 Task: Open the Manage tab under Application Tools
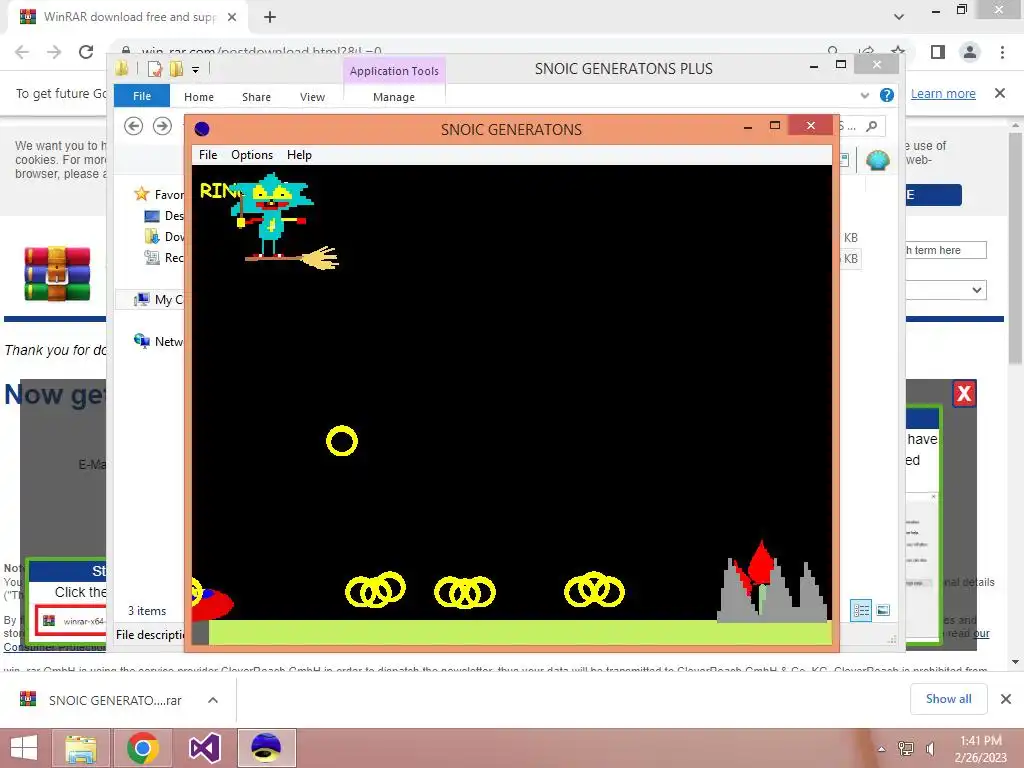[x=394, y=97]
